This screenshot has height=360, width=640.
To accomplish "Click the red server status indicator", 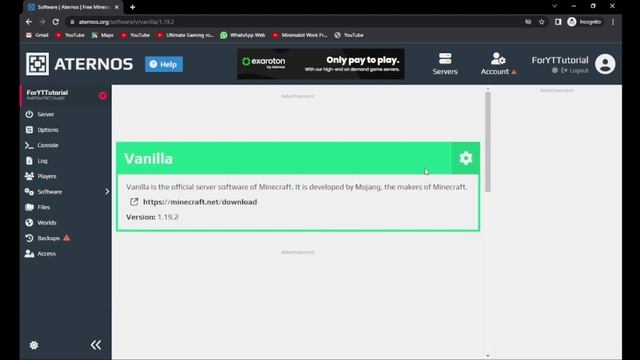I will [x=103, y=96].
